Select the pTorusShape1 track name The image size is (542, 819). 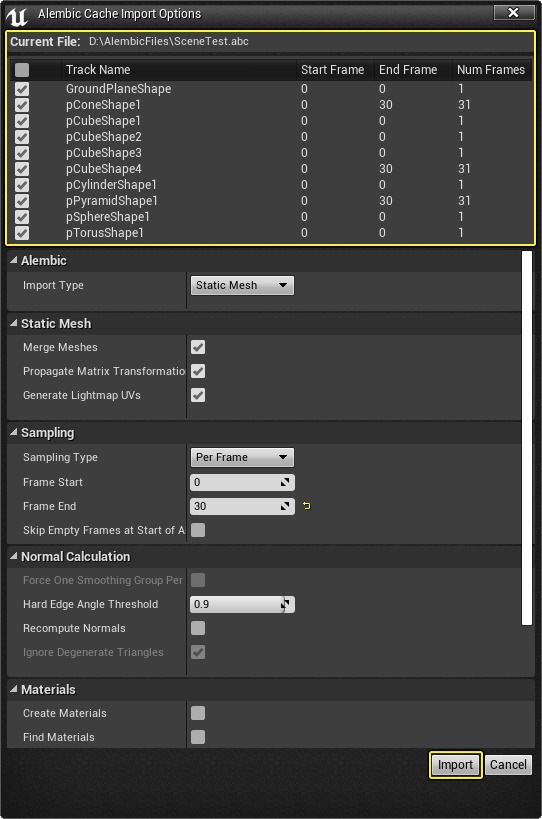pyautogui.click(x=104, y=233)
